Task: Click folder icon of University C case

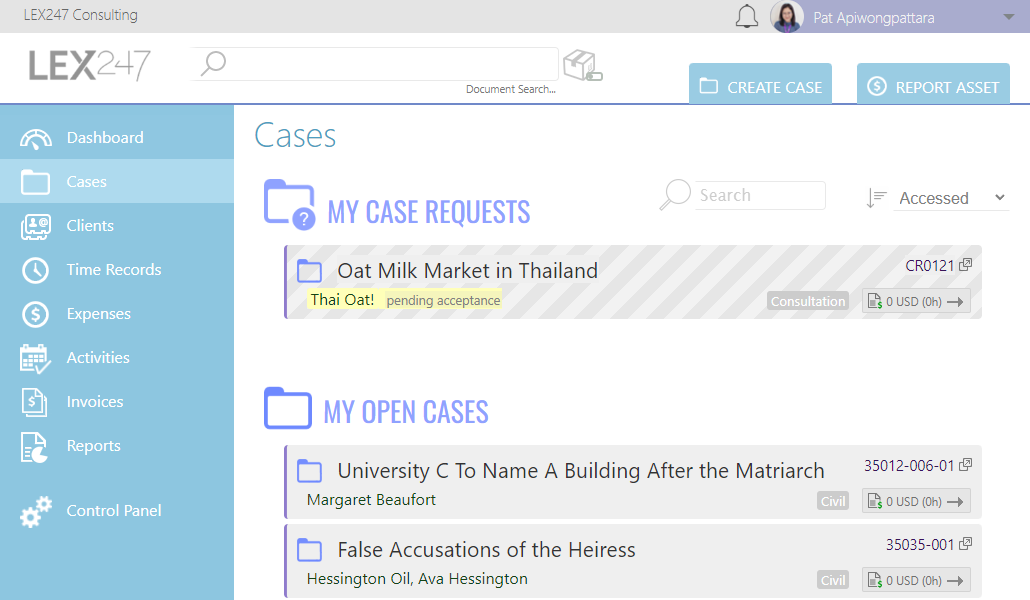Action: pos(309,471)
